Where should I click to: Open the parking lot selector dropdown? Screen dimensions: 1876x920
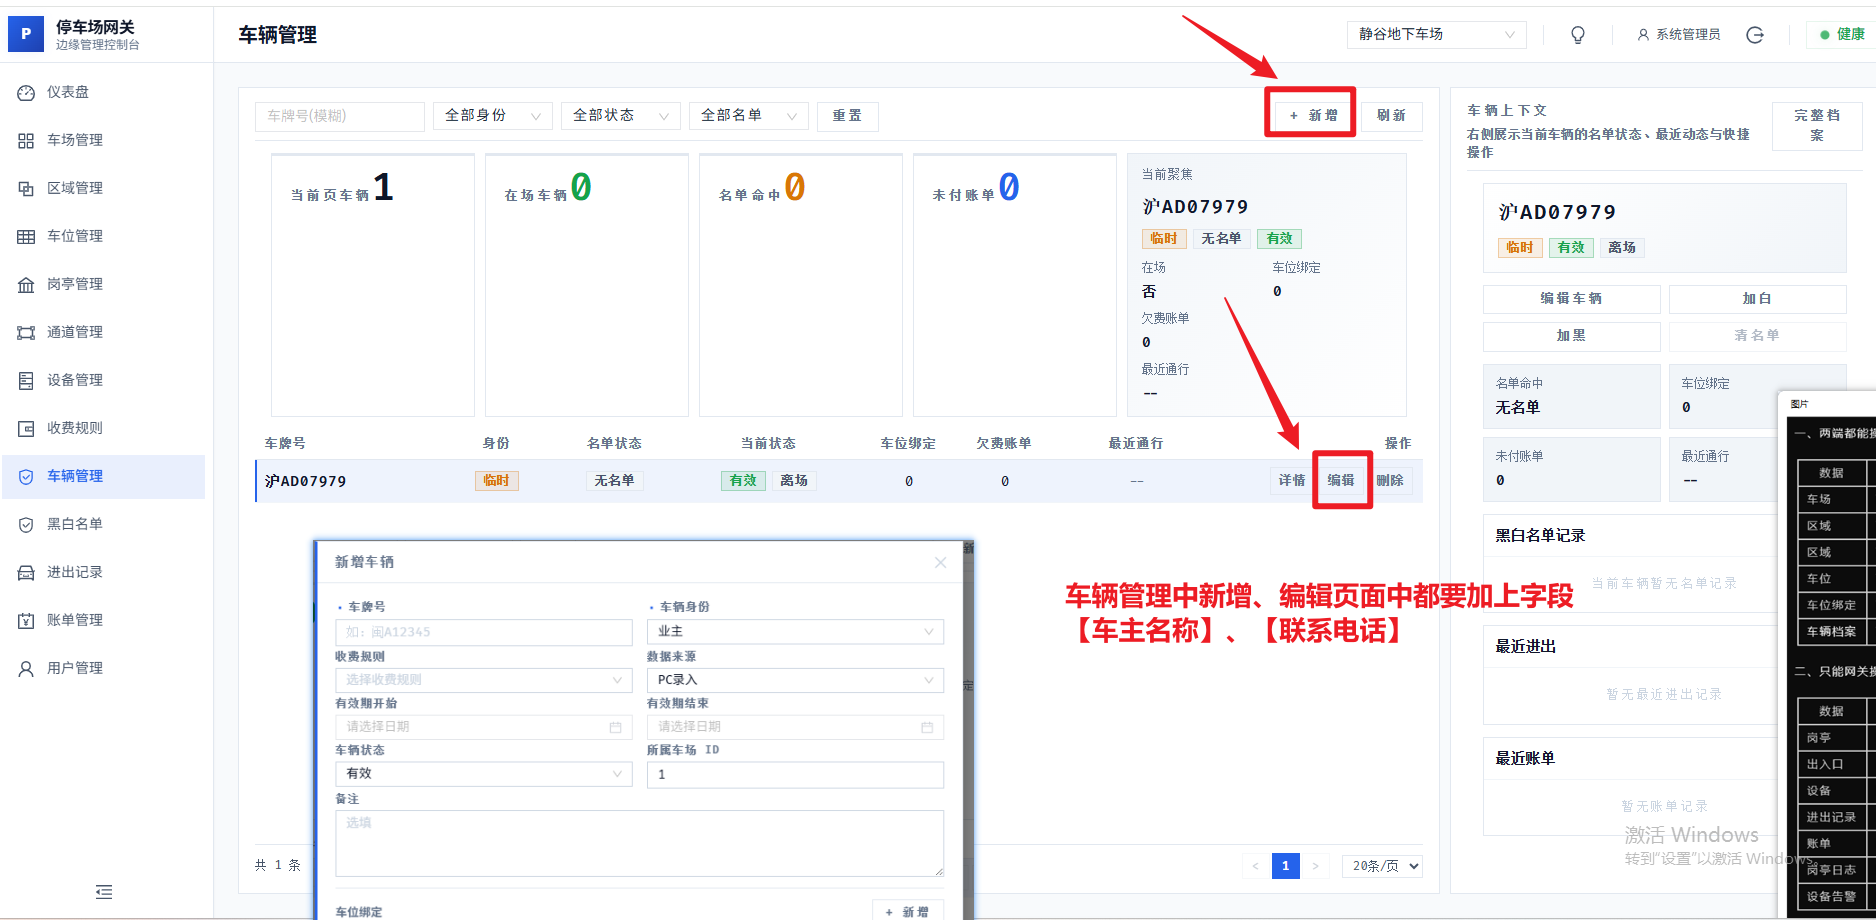(1435, 35)
